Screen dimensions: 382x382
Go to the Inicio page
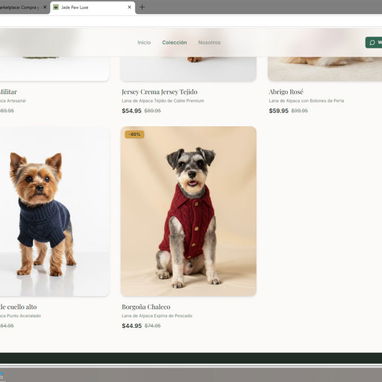(144, 42)
